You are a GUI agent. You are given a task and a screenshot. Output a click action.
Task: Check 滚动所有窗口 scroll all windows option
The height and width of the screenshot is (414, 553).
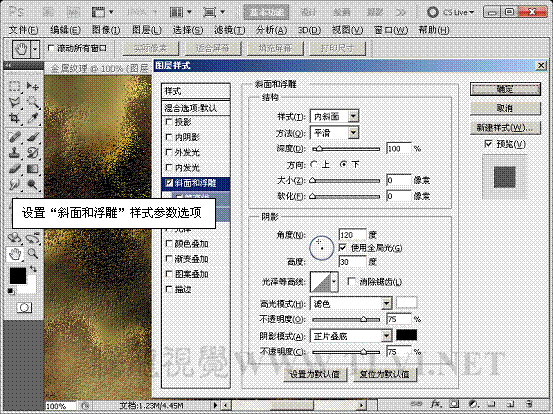(51, 48)
